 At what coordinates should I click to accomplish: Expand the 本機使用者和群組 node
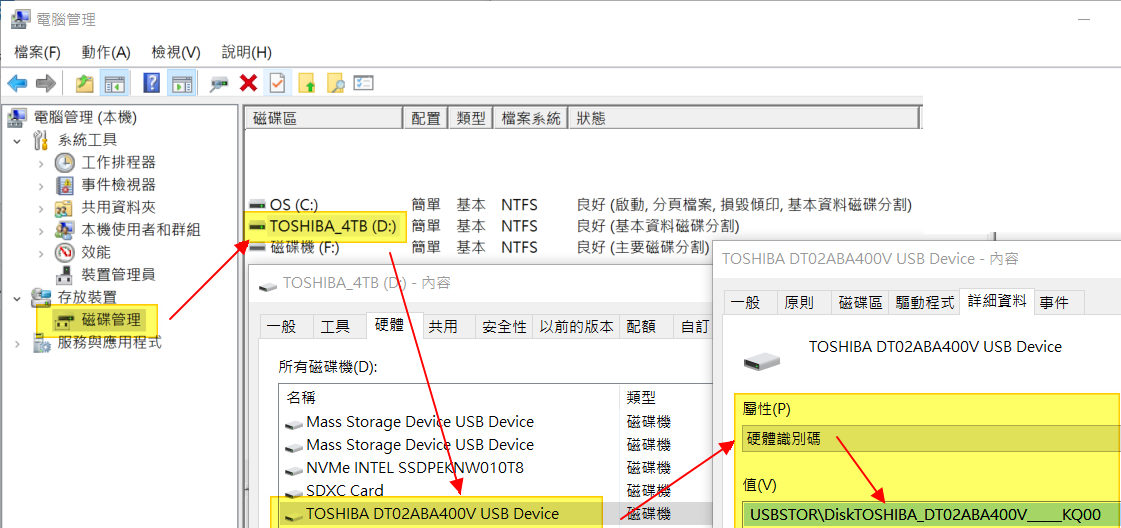point(41,230)
